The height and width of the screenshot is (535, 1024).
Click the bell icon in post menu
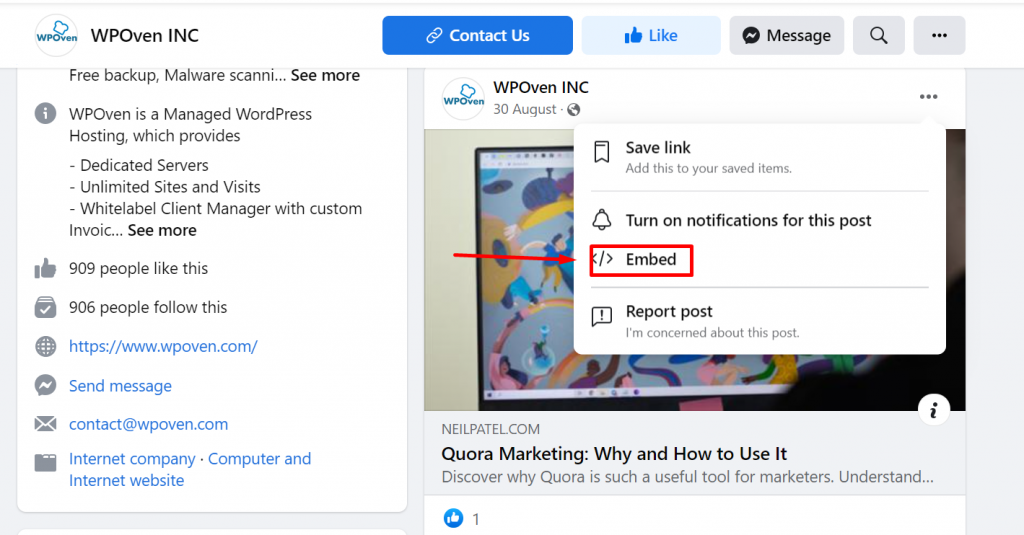pyautogui.click(x=601, y=220)
